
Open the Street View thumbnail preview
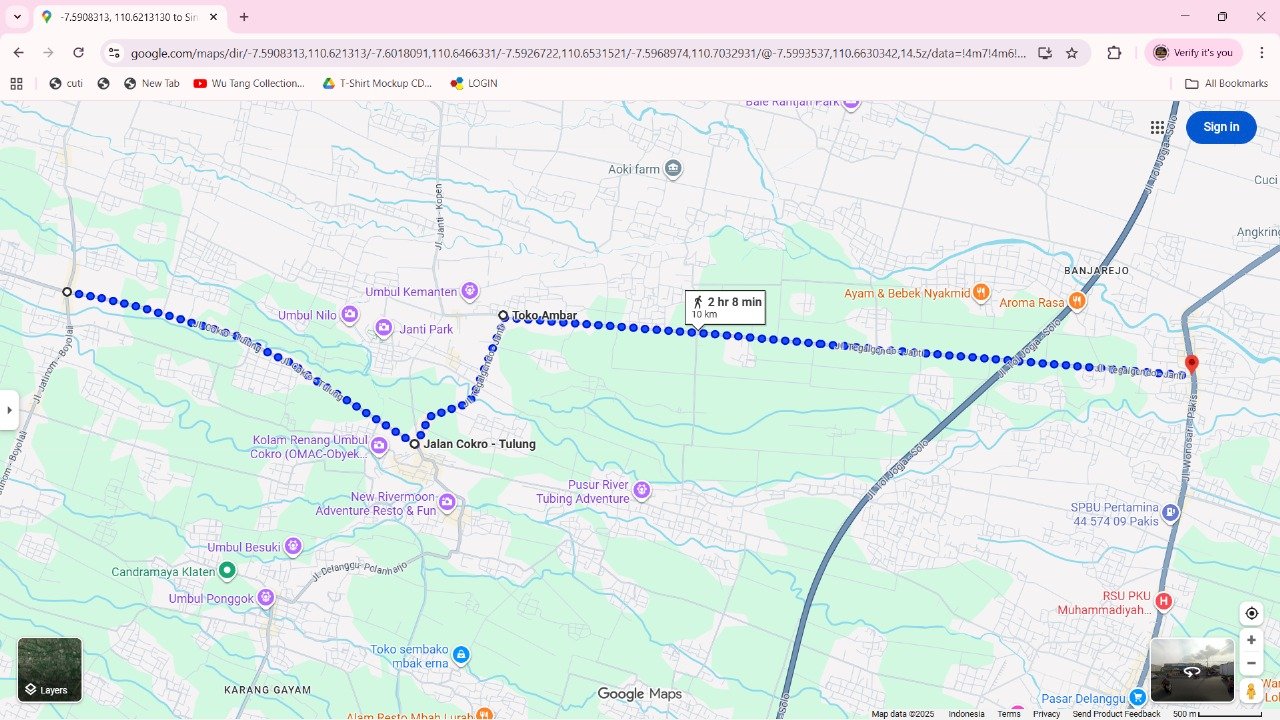(x=1191, y=670)
